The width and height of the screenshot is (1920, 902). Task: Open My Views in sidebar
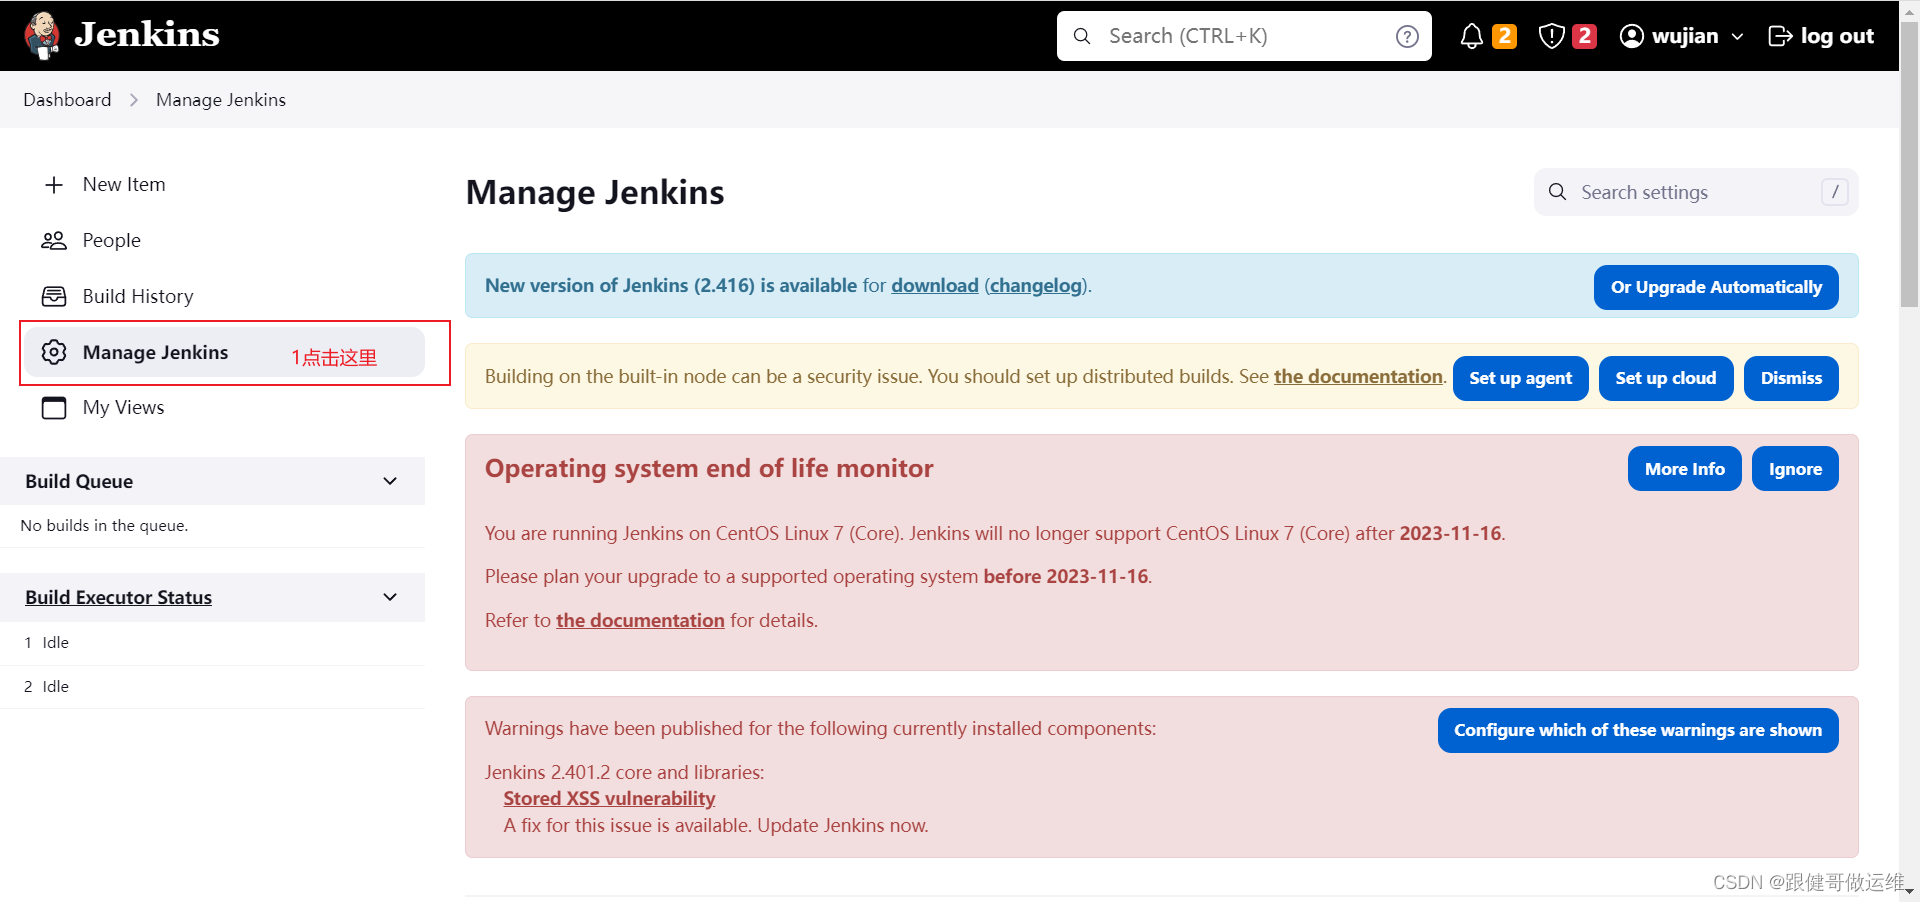[123, 408]
